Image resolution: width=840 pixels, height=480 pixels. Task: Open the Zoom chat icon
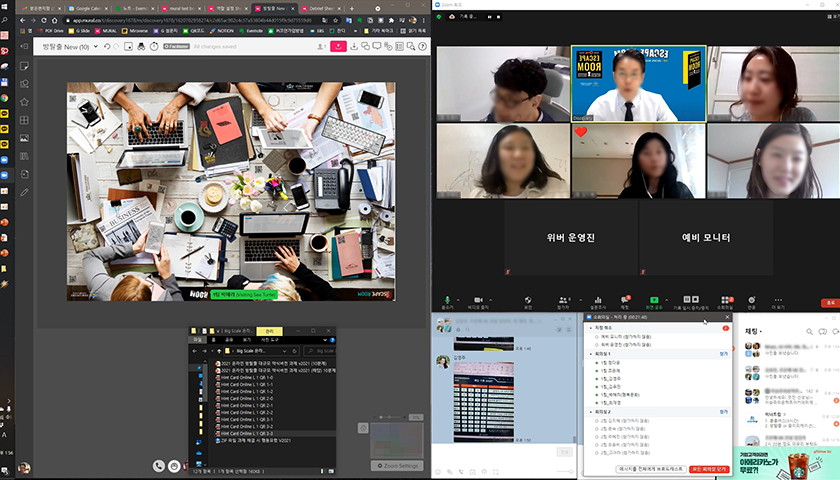pyautogui.click(x=625, y=300)
